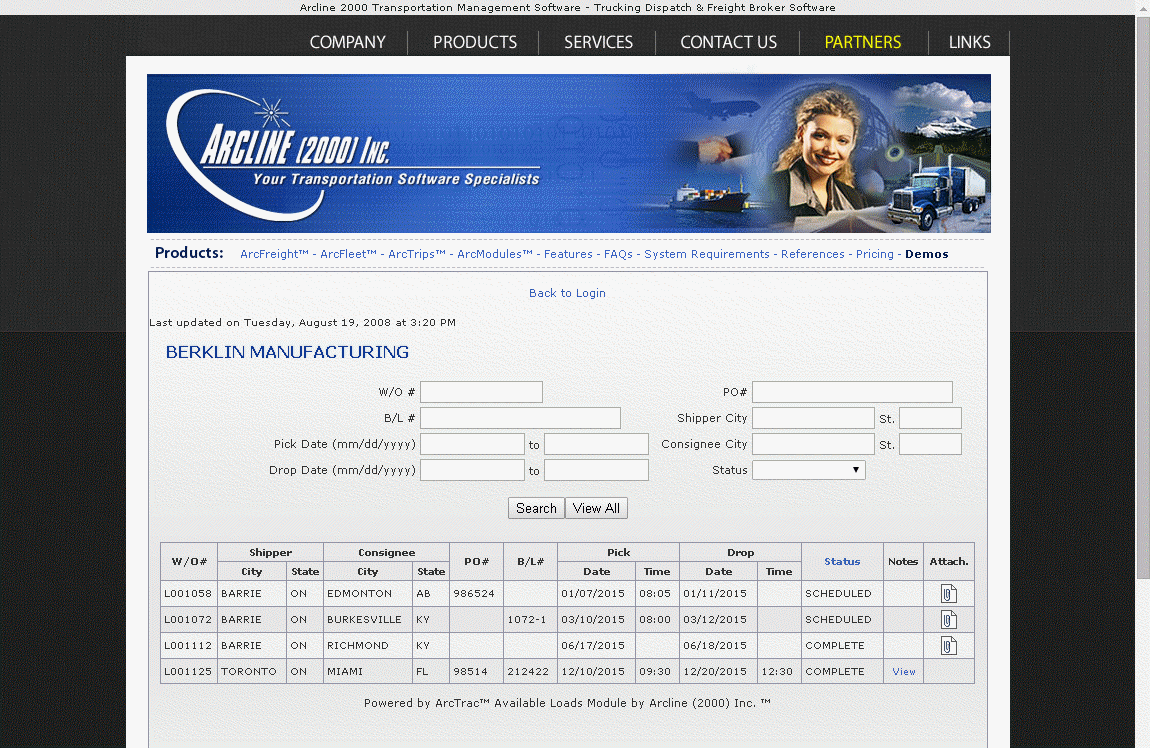
Task: View notes for load L001125
Action: click(x=904, y=671)
